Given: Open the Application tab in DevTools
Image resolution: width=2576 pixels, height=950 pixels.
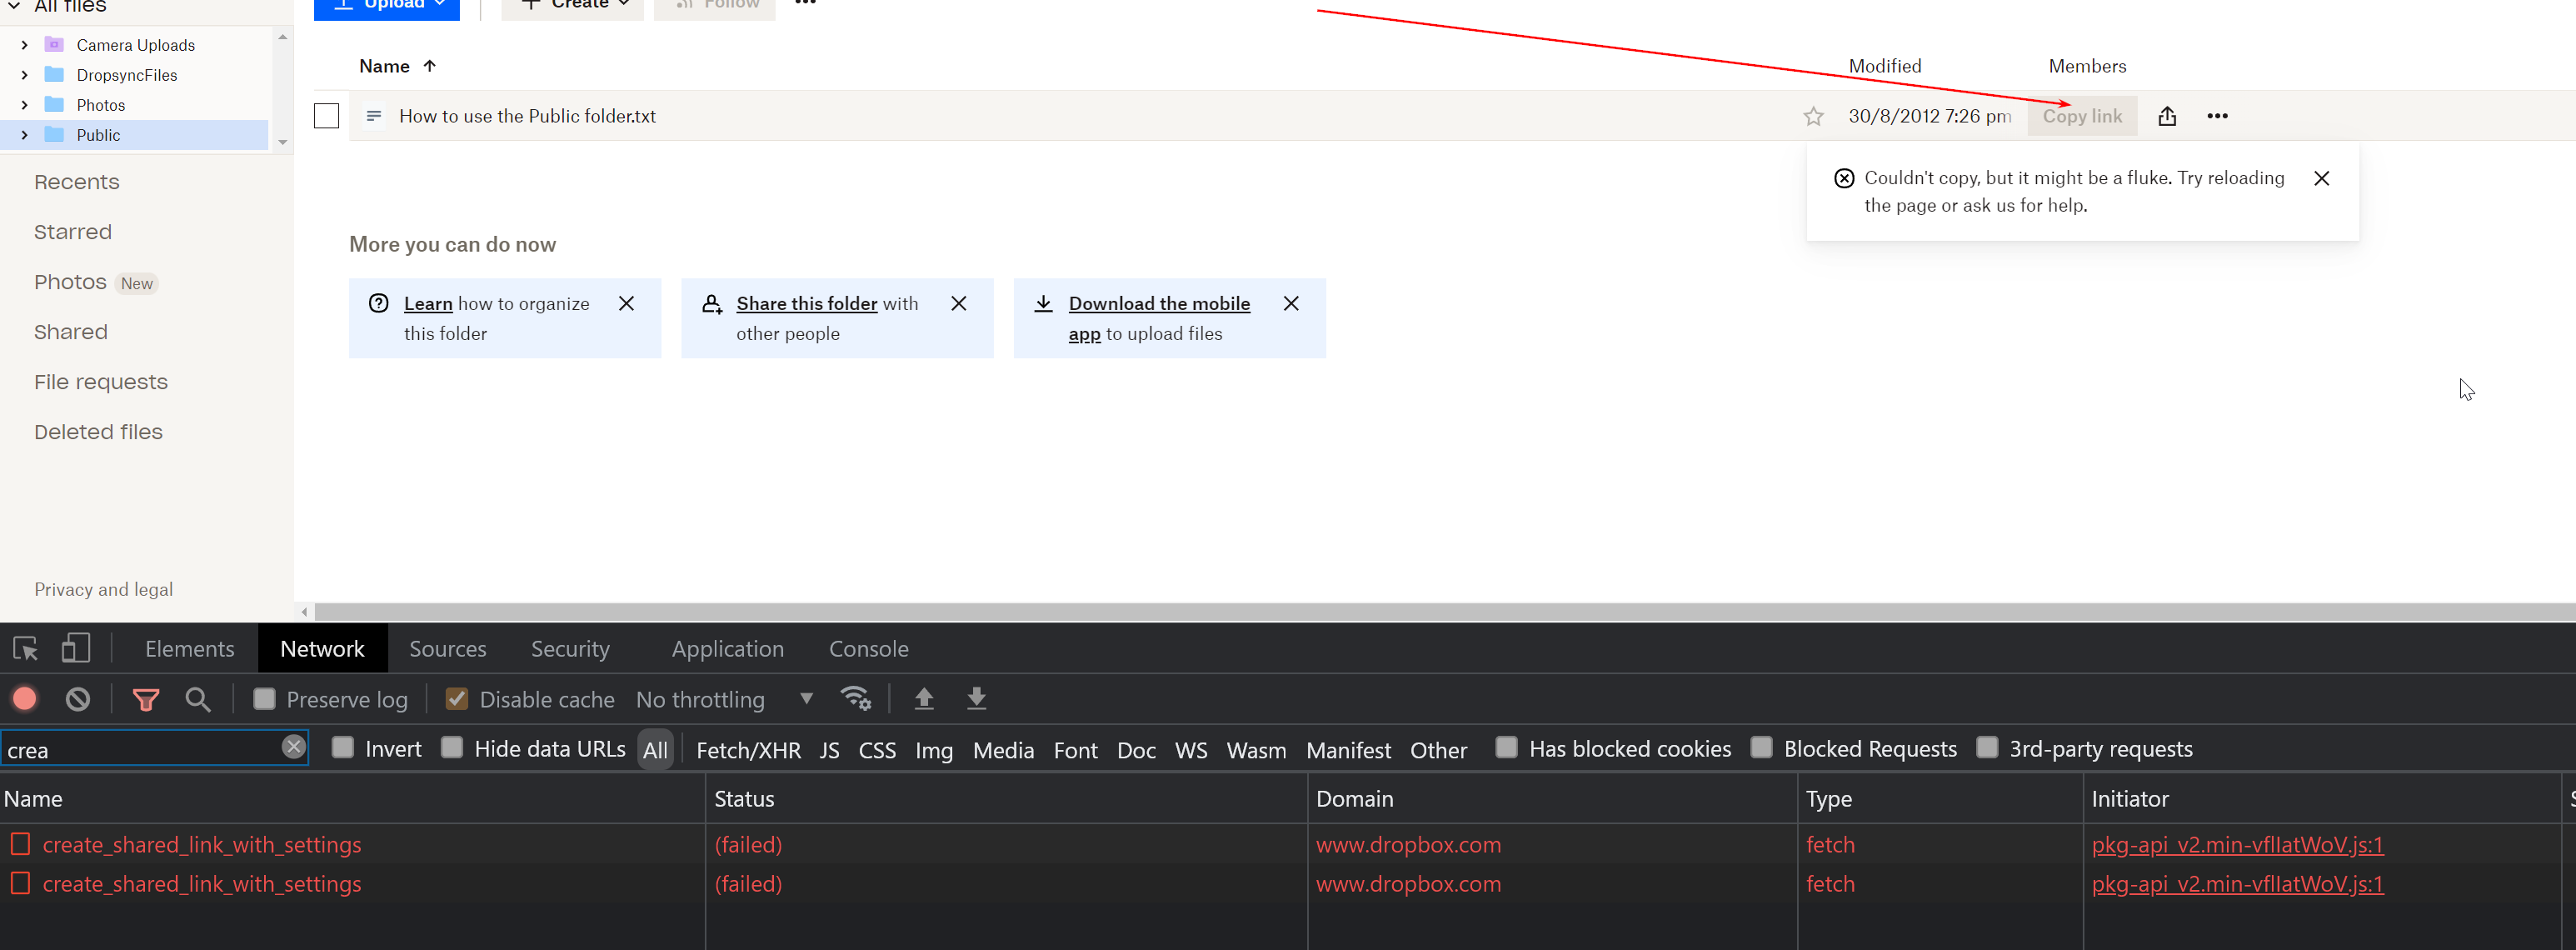Looking at the screenshot, I should (x=727, y=648).
